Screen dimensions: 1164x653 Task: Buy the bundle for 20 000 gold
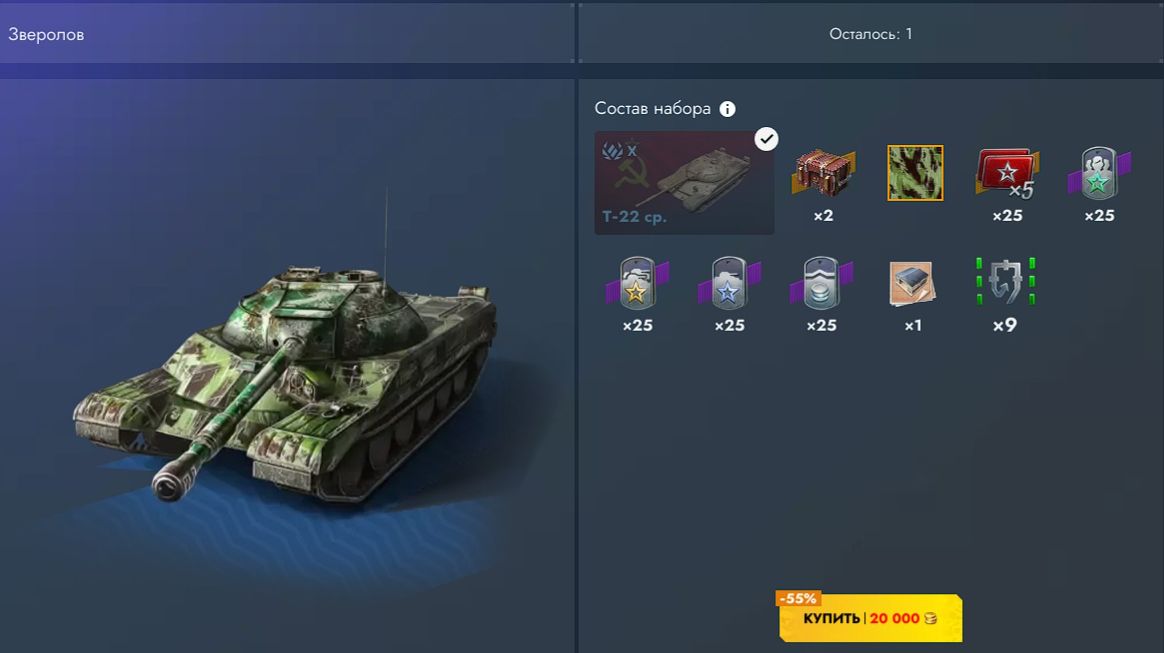870,618
